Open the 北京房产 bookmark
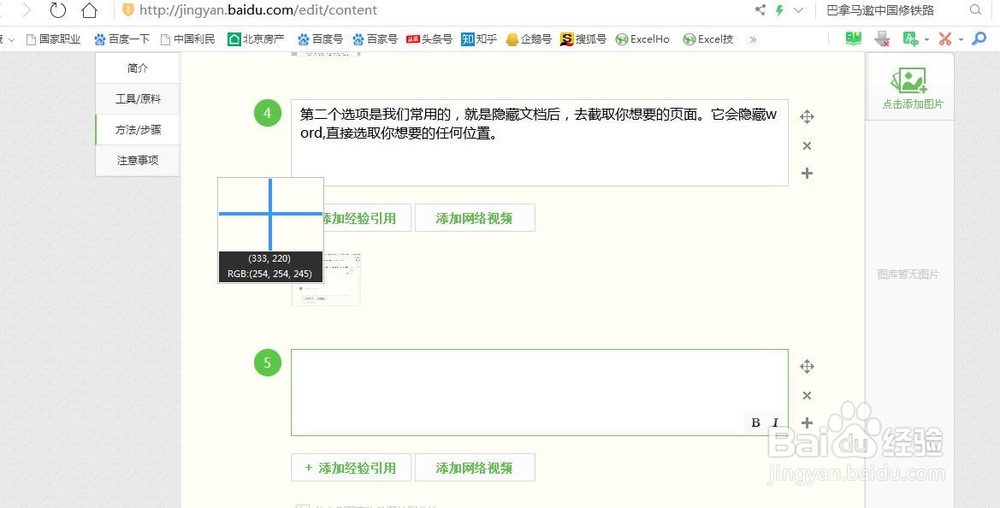Viewport: 1000px width, 508px height. point(256,39)
